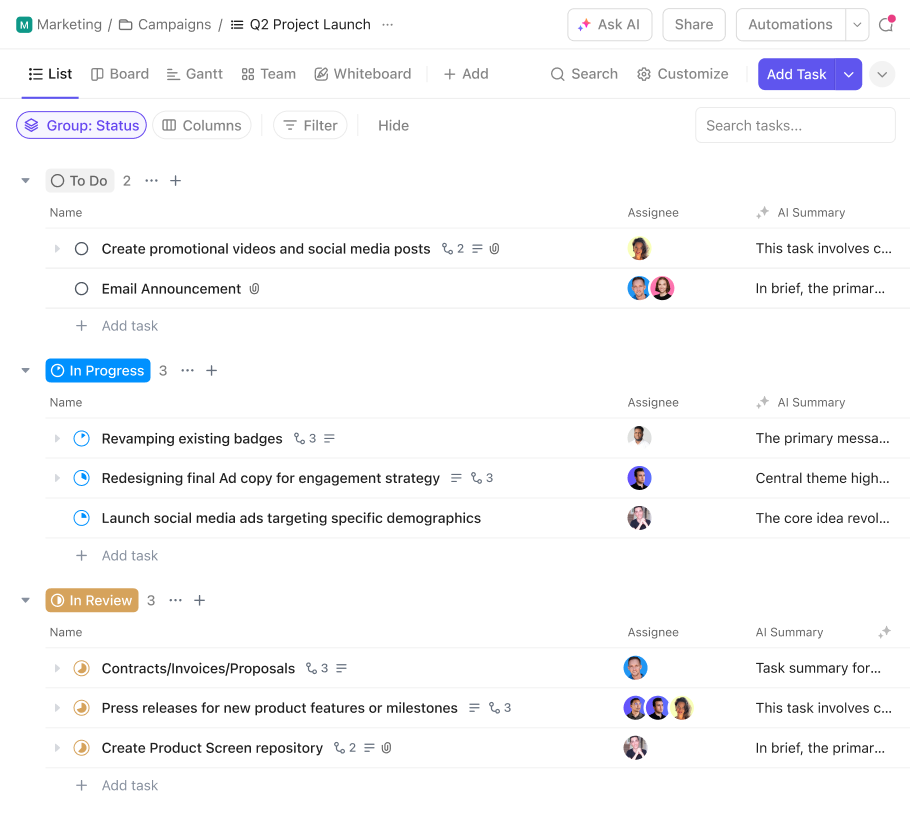Viewport: 910px width, 816px height.
Task: Toggle In Review status on Contracts/Invoices/Proposals
Action: point(81,668)
